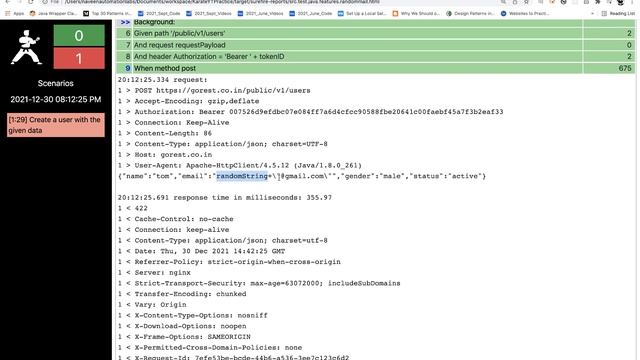Open the 2021_Sept_Videos bookmark
This screenshot has height=360, width=640.
(209, 13)
